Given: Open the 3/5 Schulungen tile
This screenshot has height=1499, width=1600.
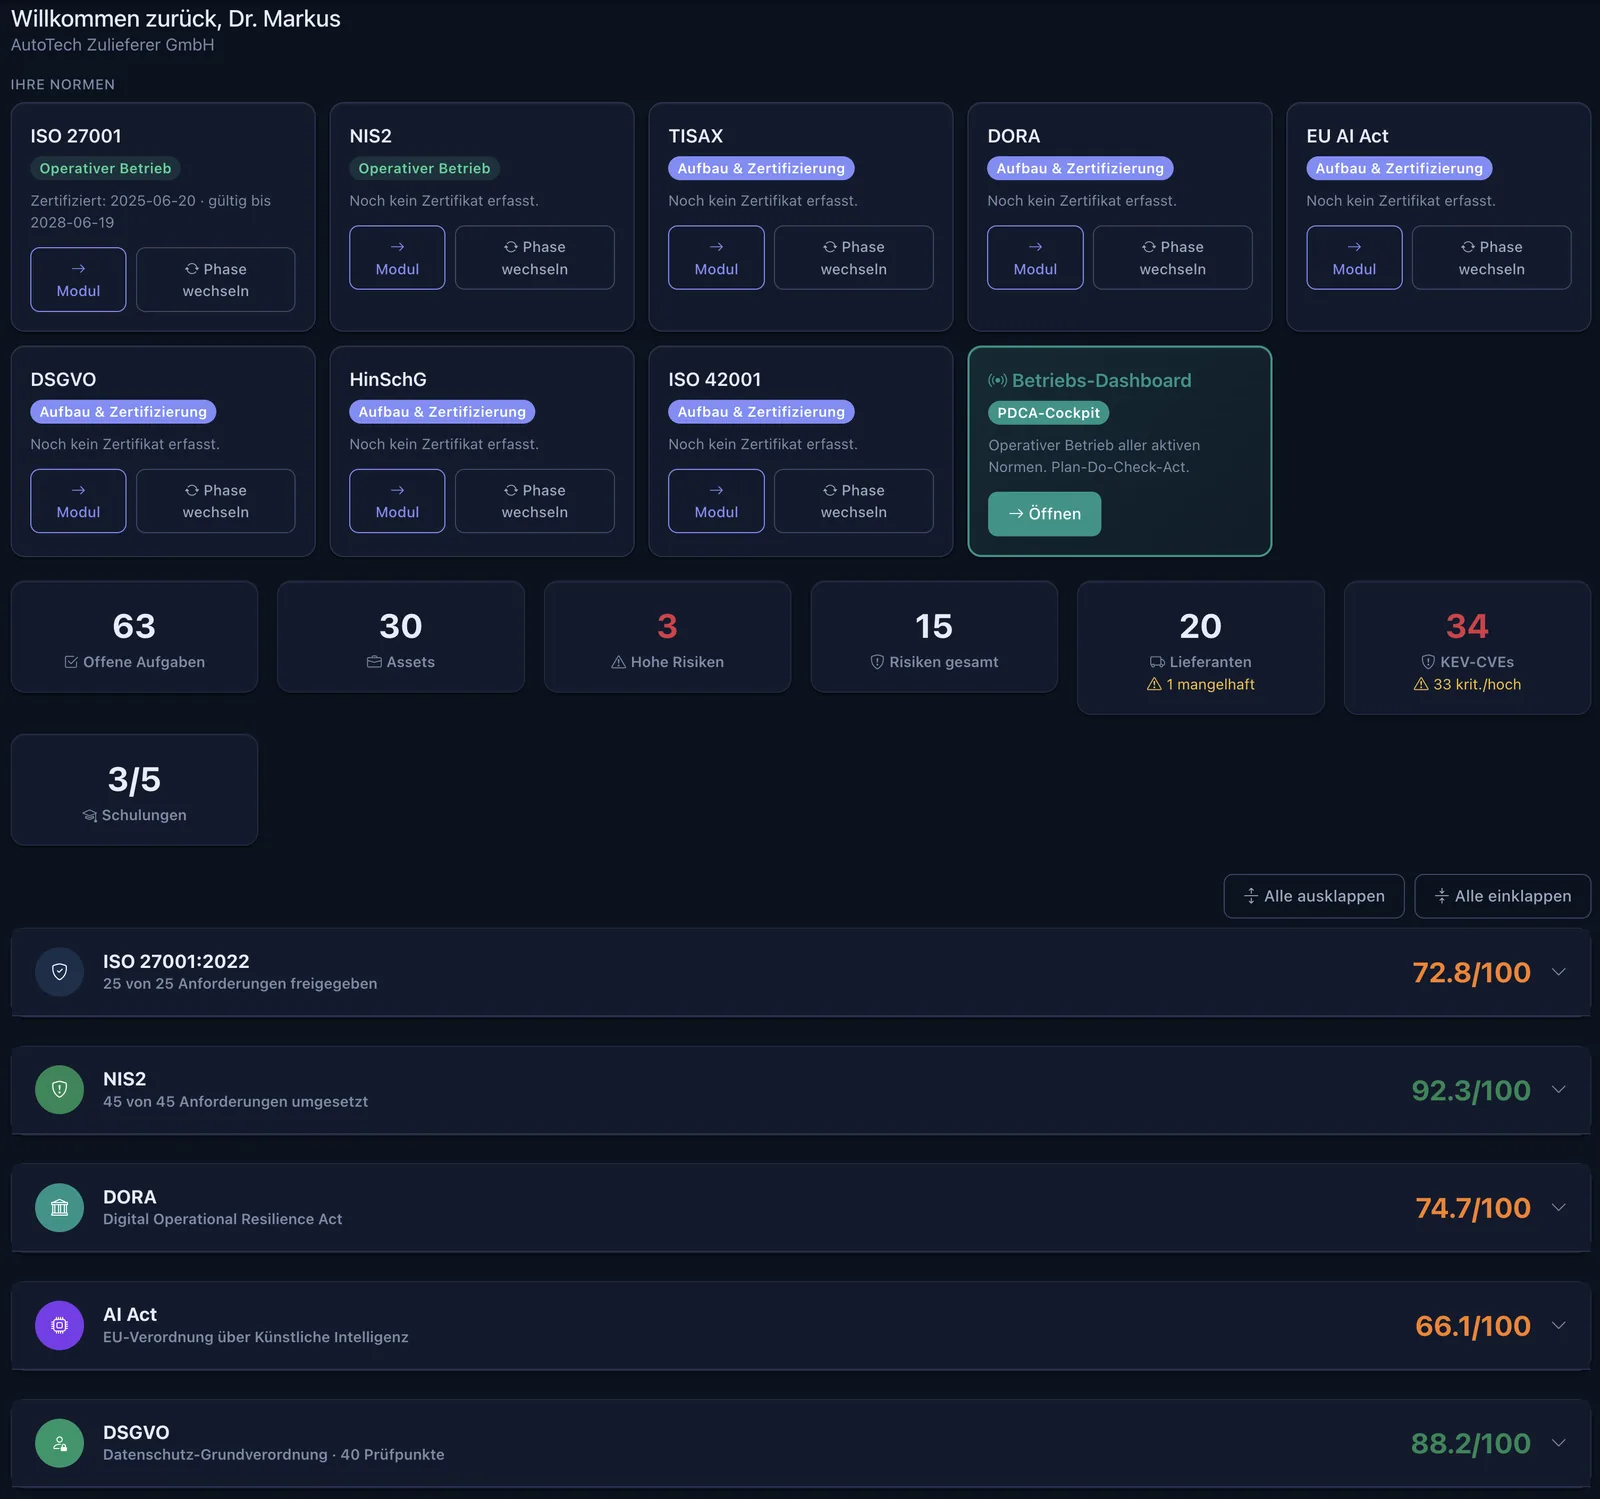Looking at the screenshot, I should [134, 789].
